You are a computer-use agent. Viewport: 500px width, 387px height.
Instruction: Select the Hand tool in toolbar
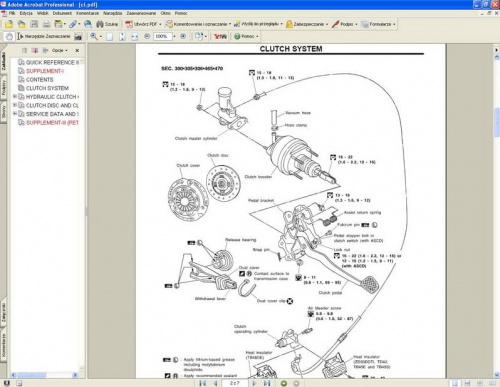[x=9, y=36]
